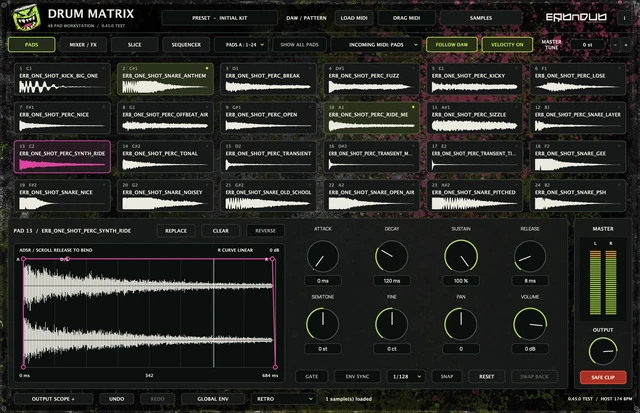Select pad 15 ERB_ONE_SHOT_PERC_TRANSIENT

coord(268,157)
